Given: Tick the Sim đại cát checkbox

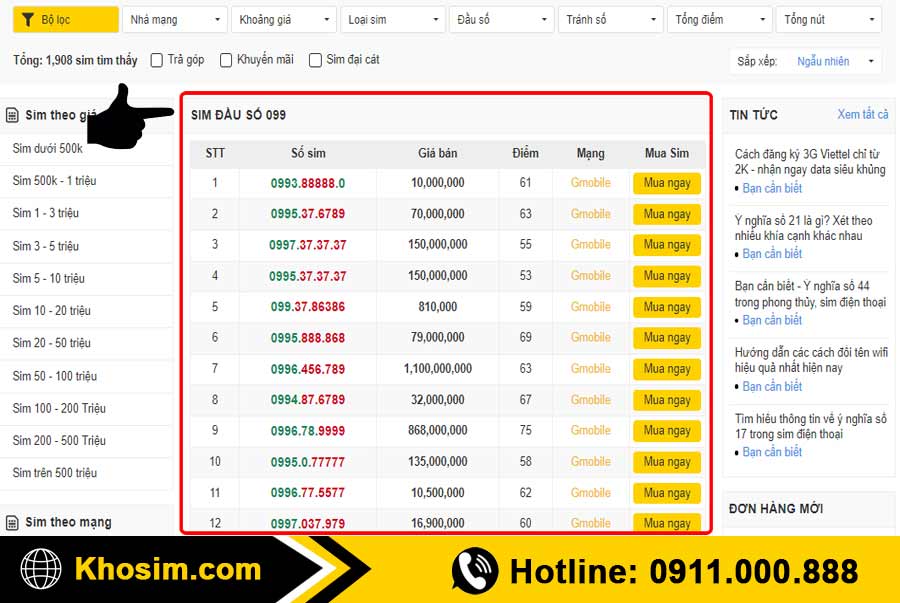Looking at the screenshot, I should [x=315, y=60].
